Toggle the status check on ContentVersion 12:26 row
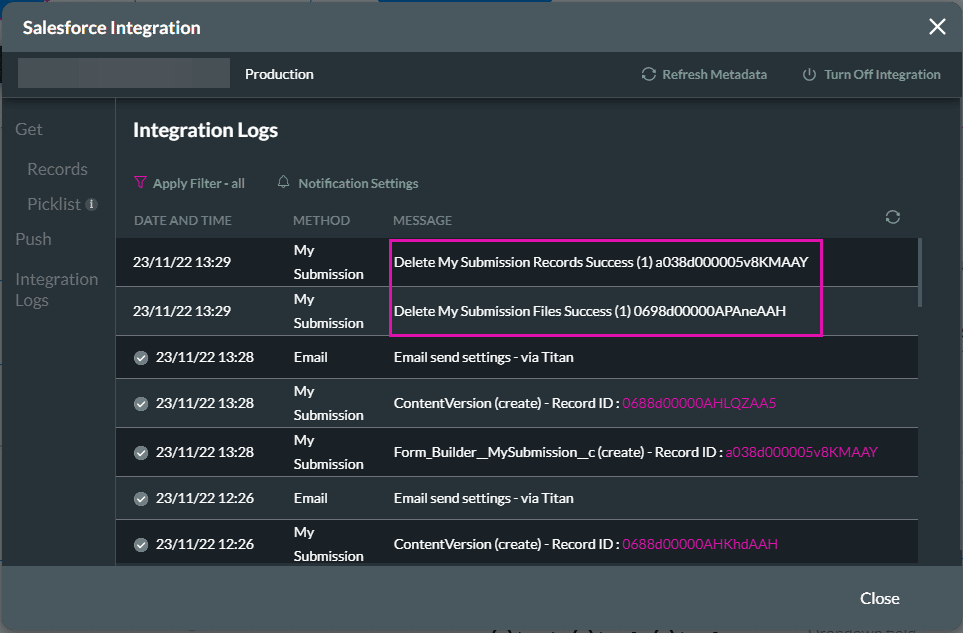 pos(141,544)
